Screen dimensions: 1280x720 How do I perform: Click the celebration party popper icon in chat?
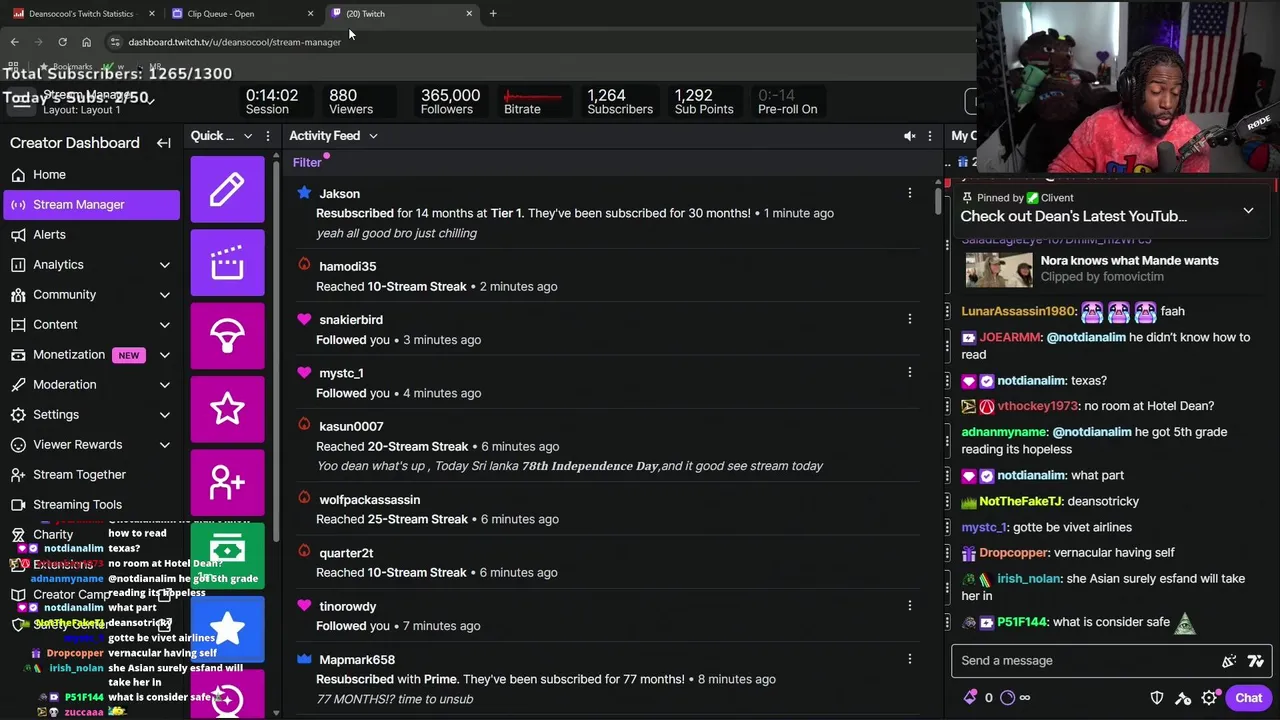(x=1229, y=660)
